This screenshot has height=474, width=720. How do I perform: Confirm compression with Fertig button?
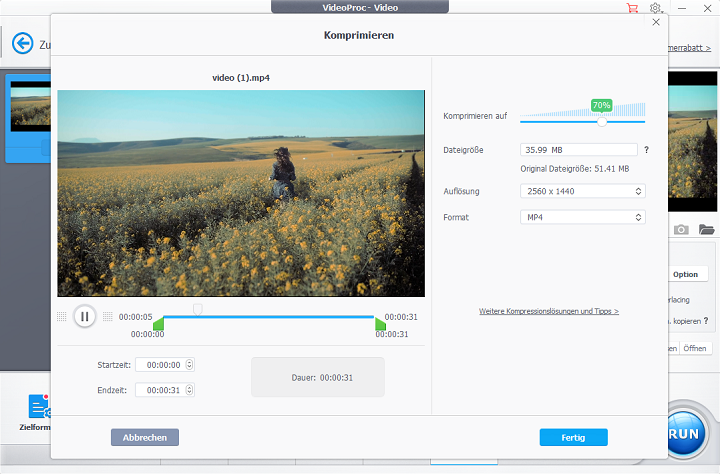point(573,437)
